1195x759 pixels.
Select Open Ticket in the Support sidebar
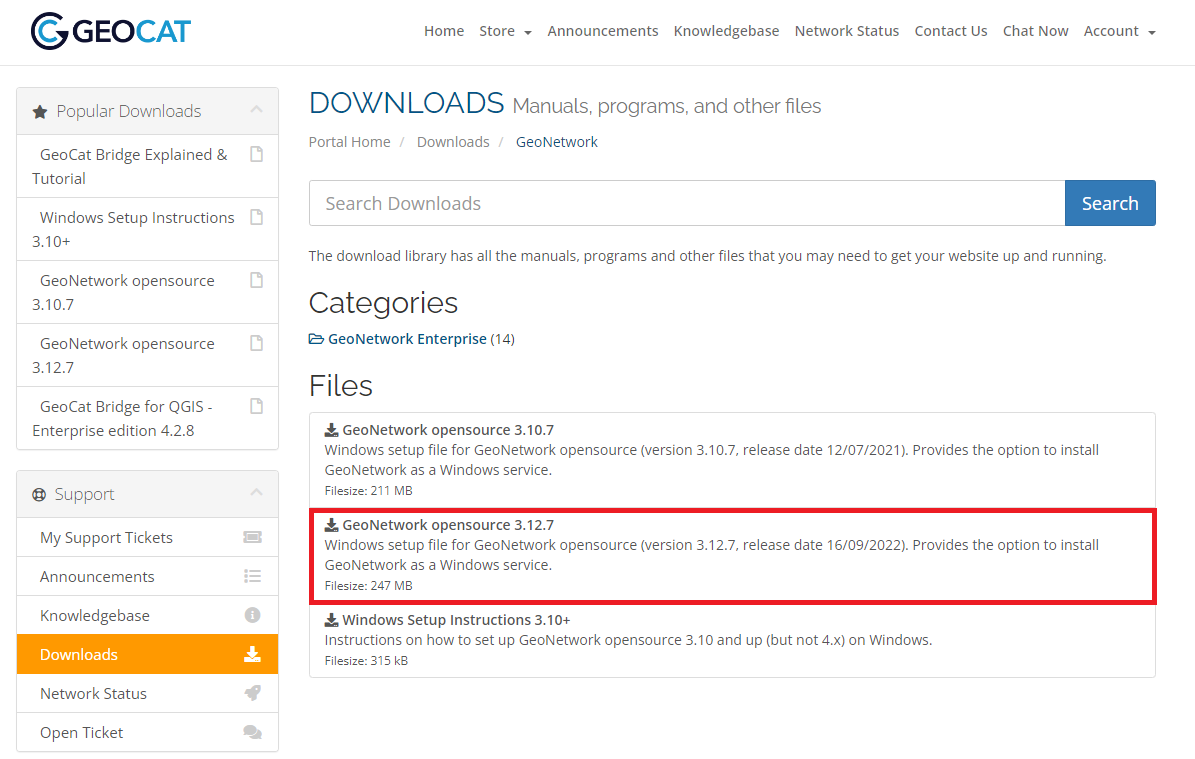[x=148, y=732]
